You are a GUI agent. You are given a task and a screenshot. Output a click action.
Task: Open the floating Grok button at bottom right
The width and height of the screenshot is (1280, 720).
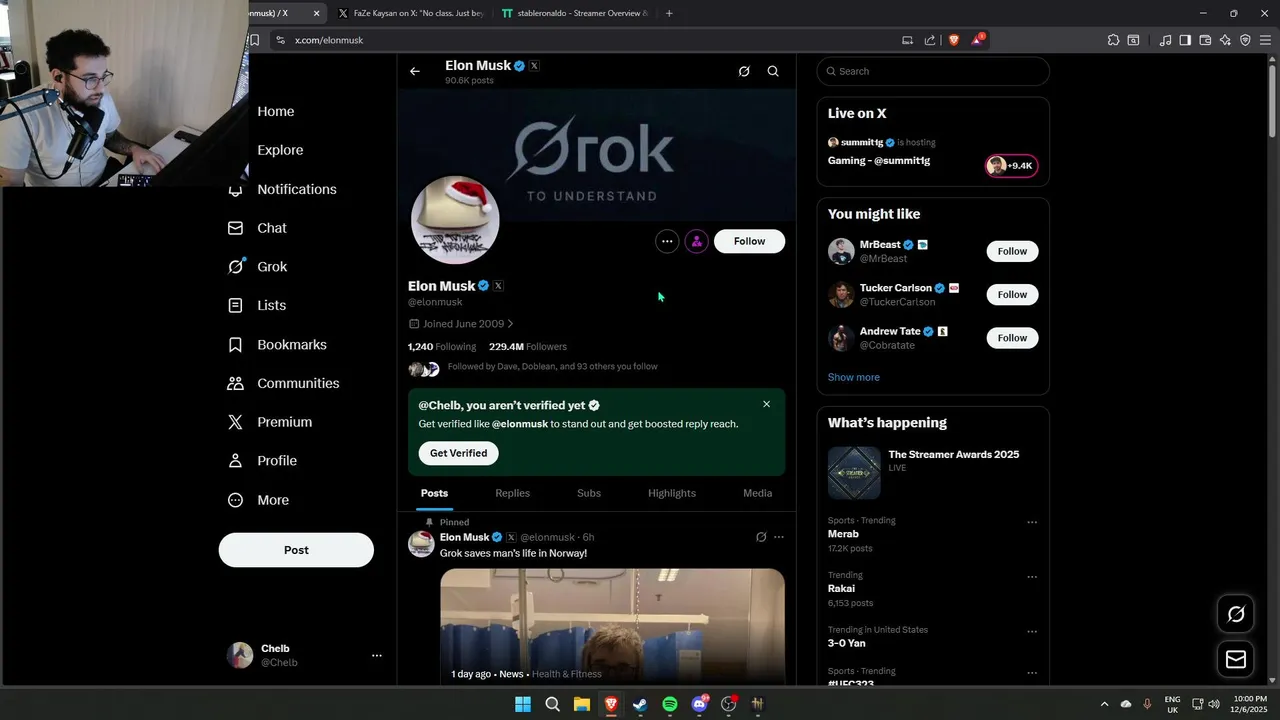[1236, 614]
